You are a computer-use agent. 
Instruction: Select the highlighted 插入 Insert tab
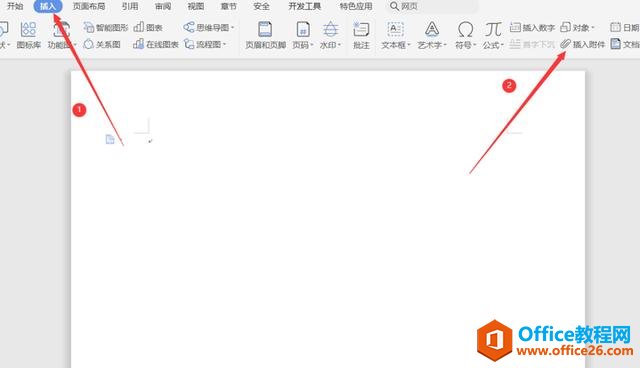pos(48,6)
